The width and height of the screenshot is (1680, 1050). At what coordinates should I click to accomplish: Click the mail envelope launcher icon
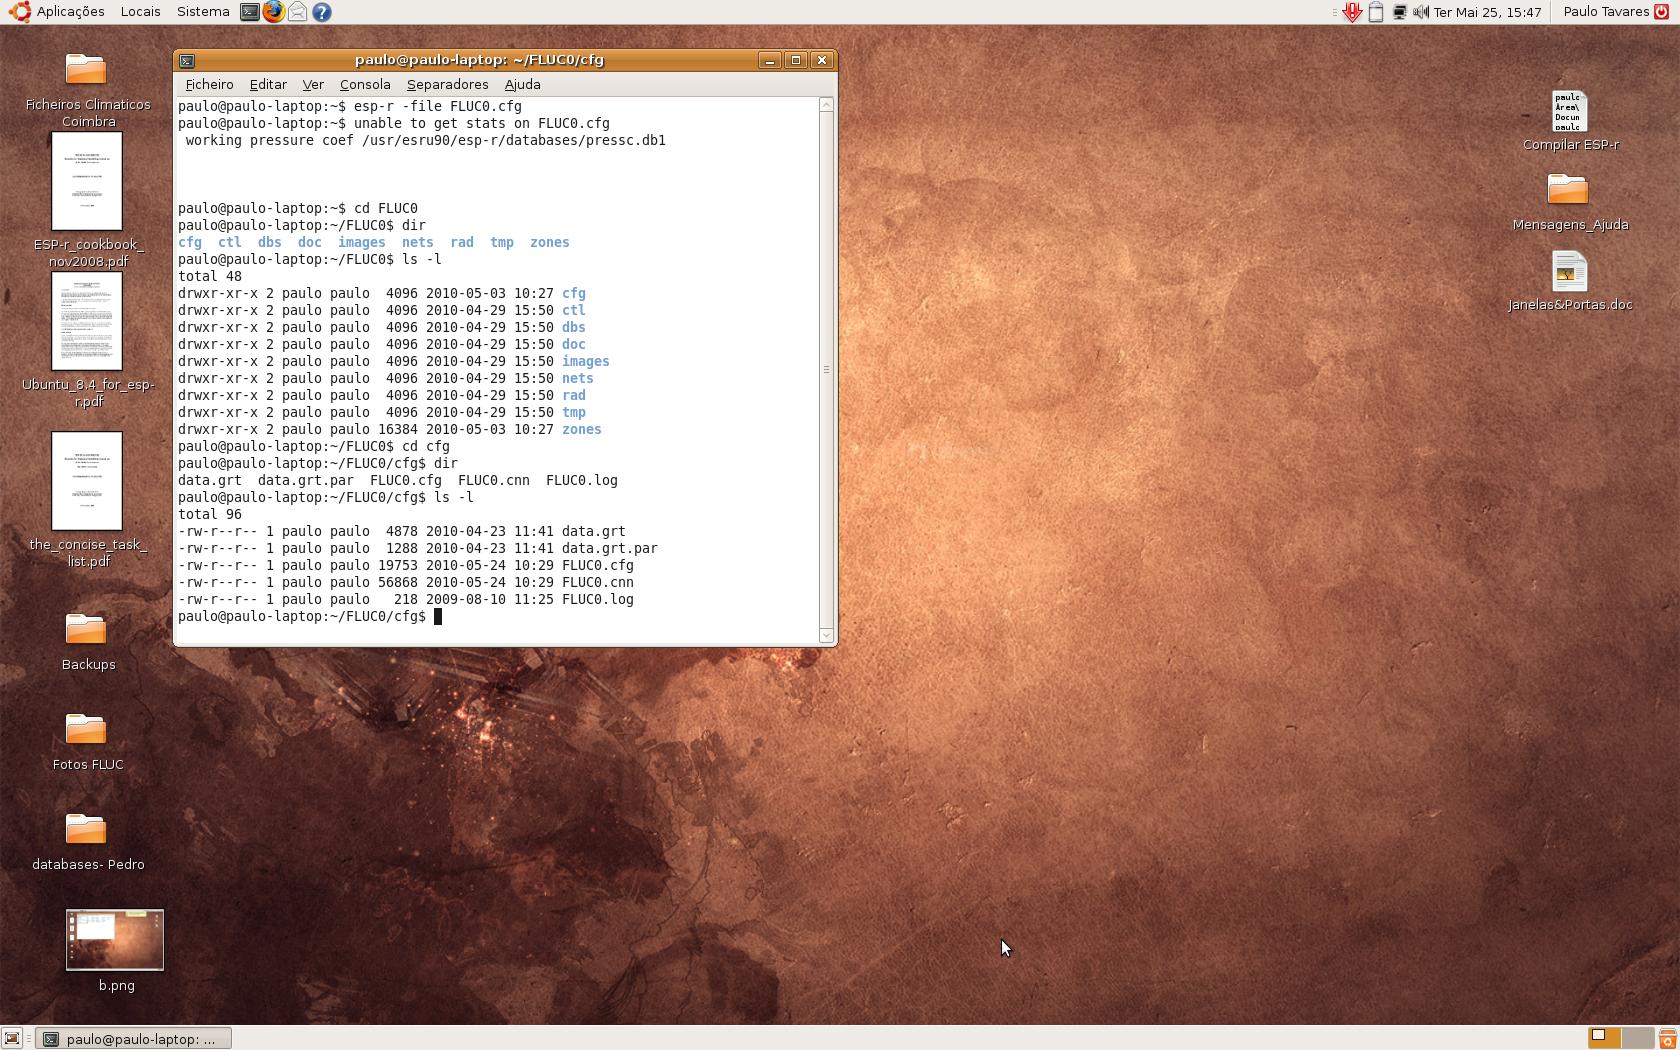(x=297, y=12)
